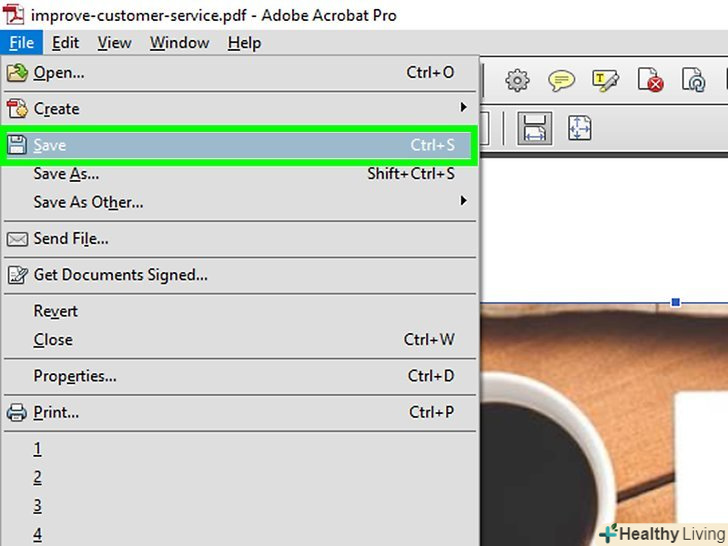Choose Get Documents Signed...
The image size is (728, 546).
coord(240,275)
